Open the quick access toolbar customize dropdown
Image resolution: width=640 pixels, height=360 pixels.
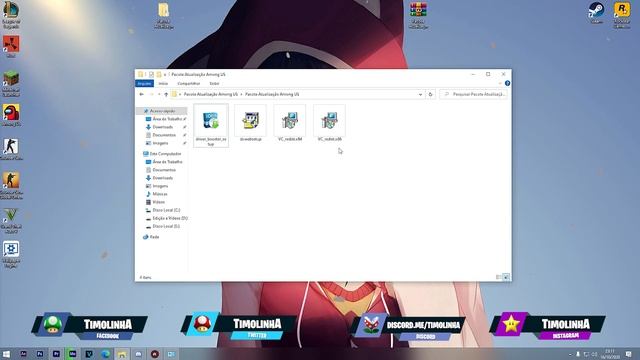tap(165, 74)
